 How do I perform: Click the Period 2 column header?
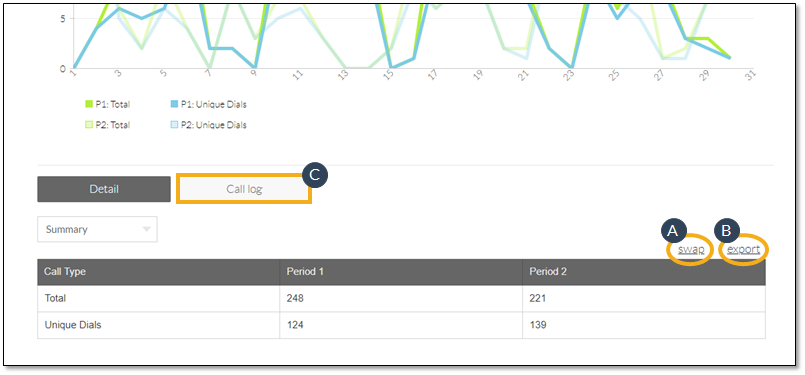click(x=644, y=272)
